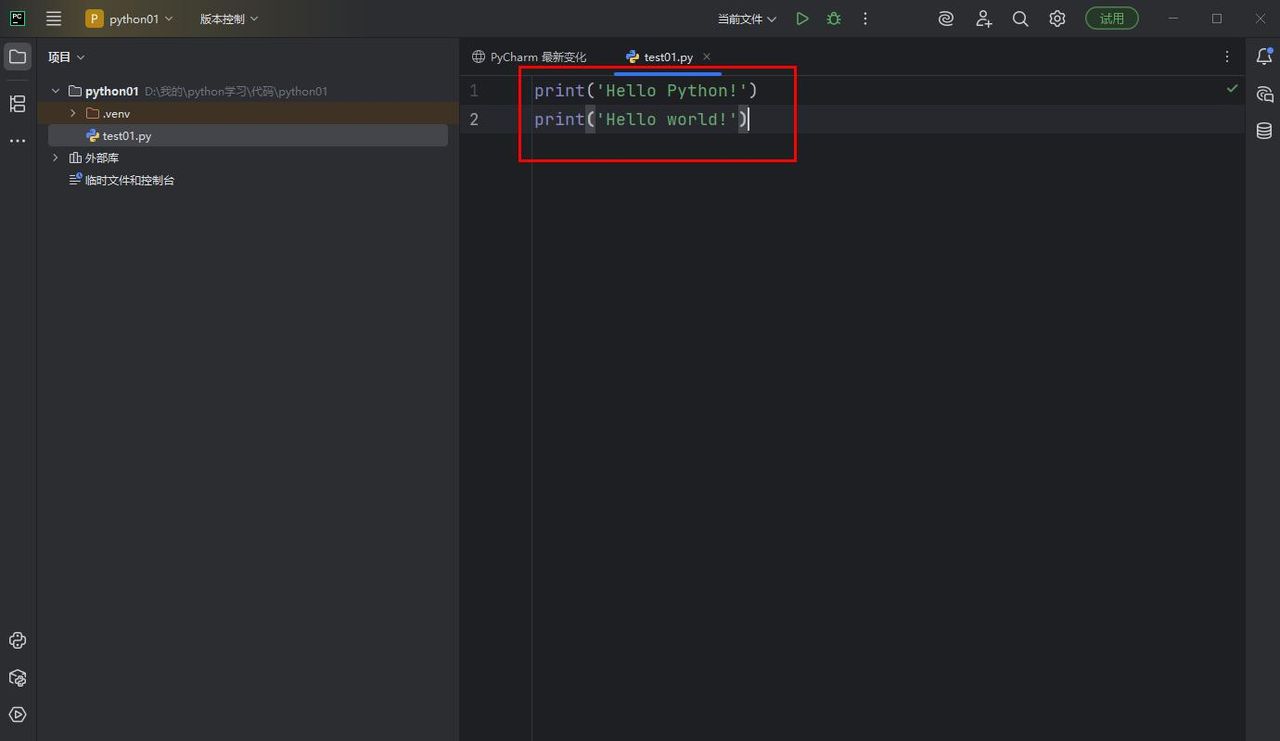Open the Python Packages tool icon
1280x741 pixels.
[x=17, y=678]
